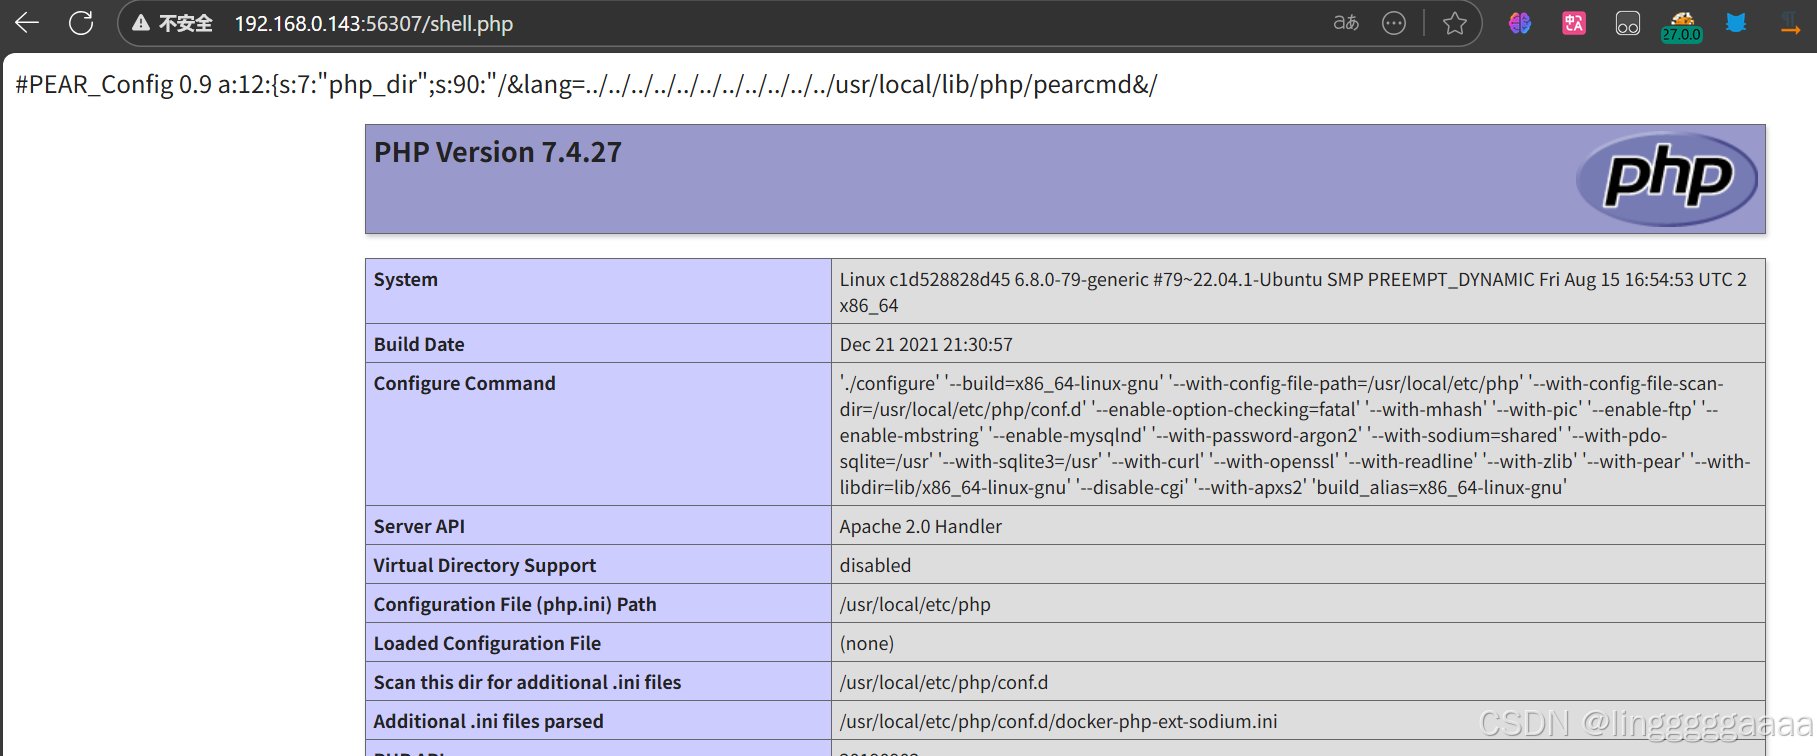Click the 'disabled' value cell
Screen dimensions: 1817x756
(x=1298, y=565)
